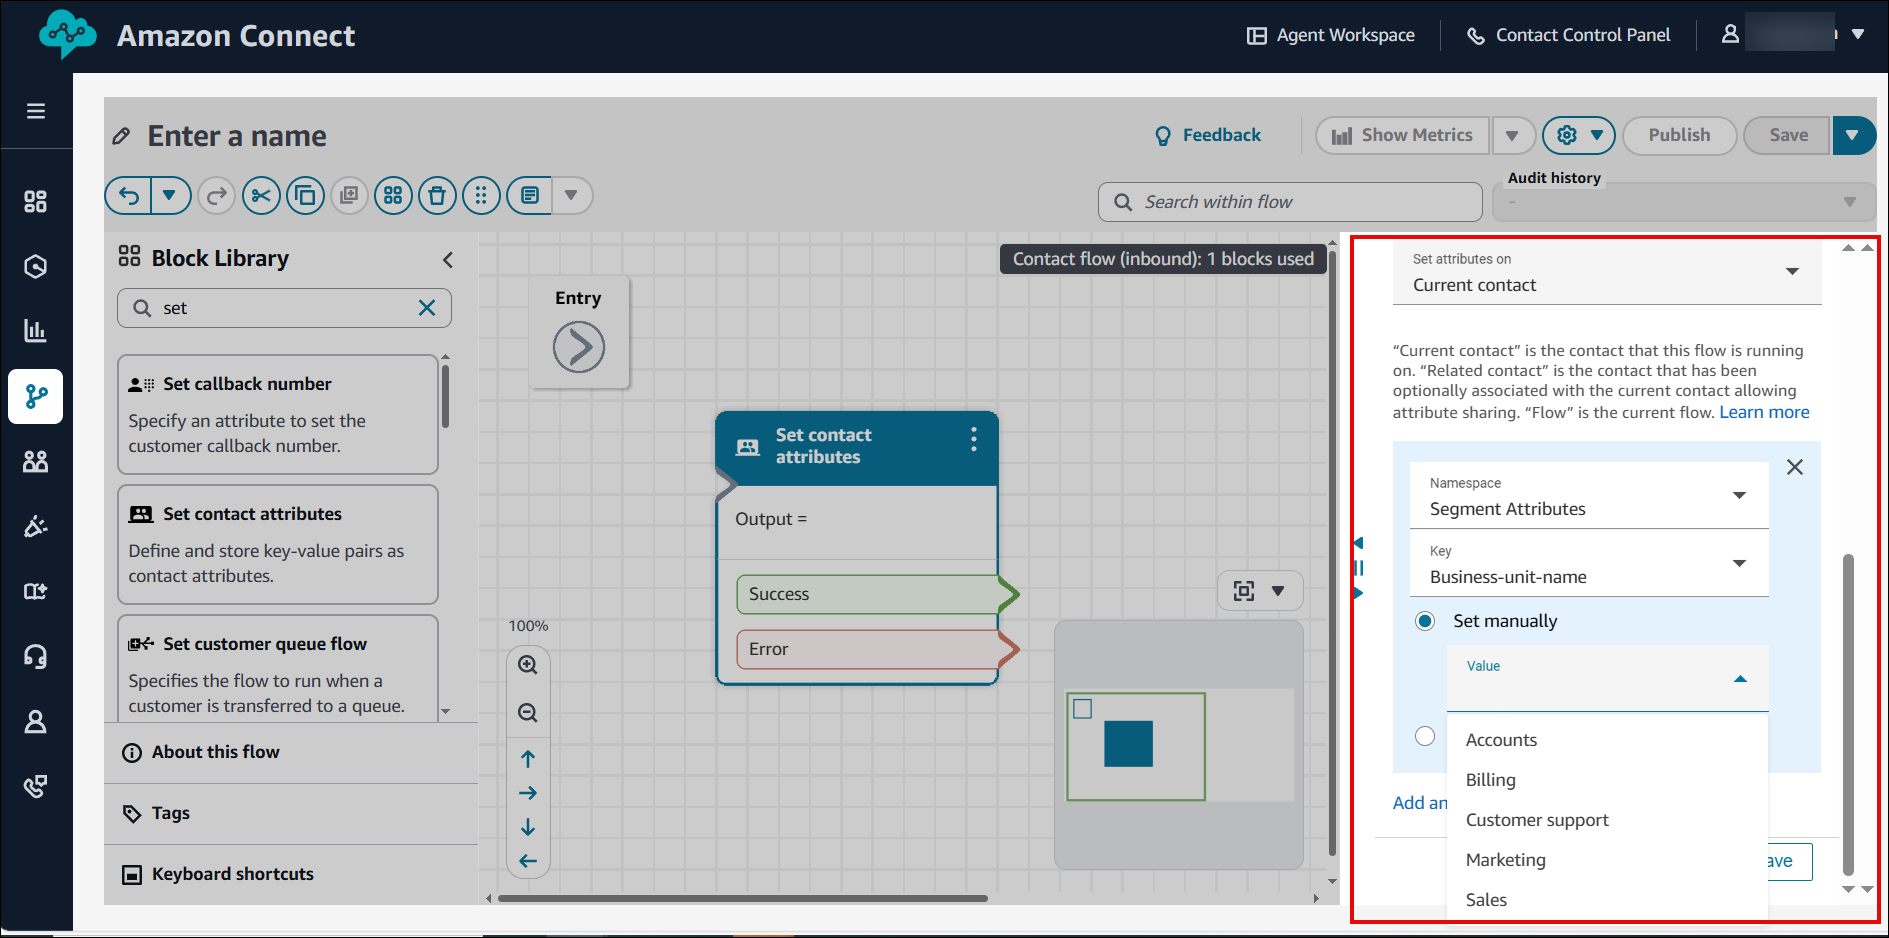This screenshot has width=1889, height=938.
Task: Click the Publish button
Action: pos(1678,135)
